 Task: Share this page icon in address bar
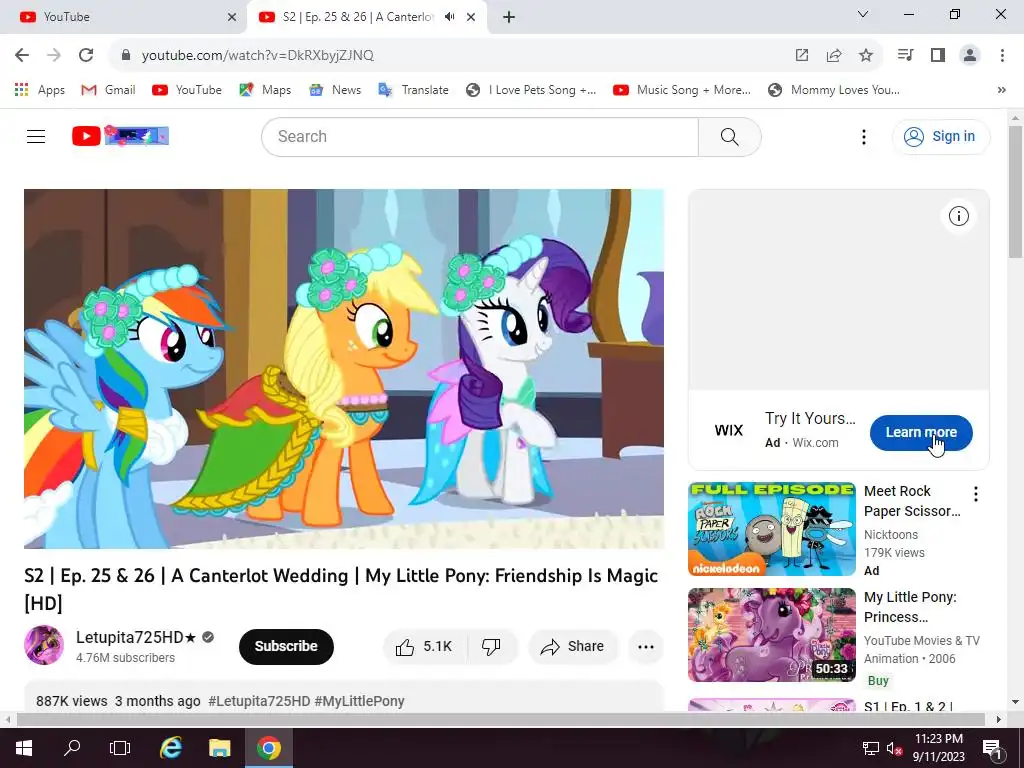point(833,56)
